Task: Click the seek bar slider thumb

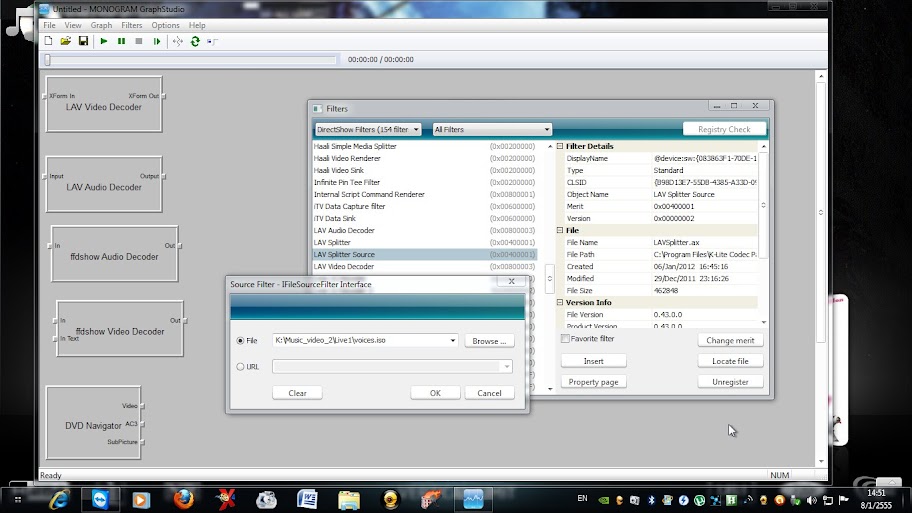Action: (48, 59)
